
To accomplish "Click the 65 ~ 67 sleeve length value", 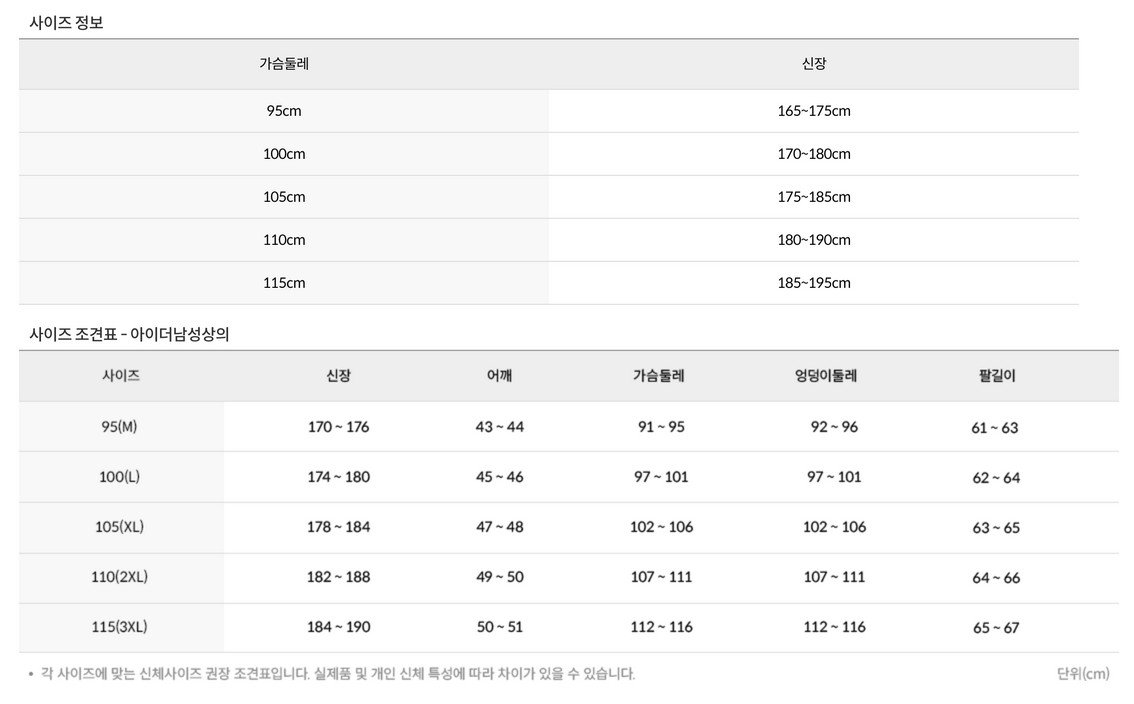I will [996, 628].
